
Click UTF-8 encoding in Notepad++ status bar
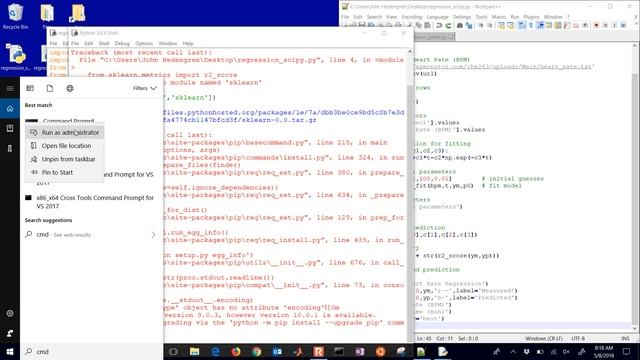click(x=578, y=338)
